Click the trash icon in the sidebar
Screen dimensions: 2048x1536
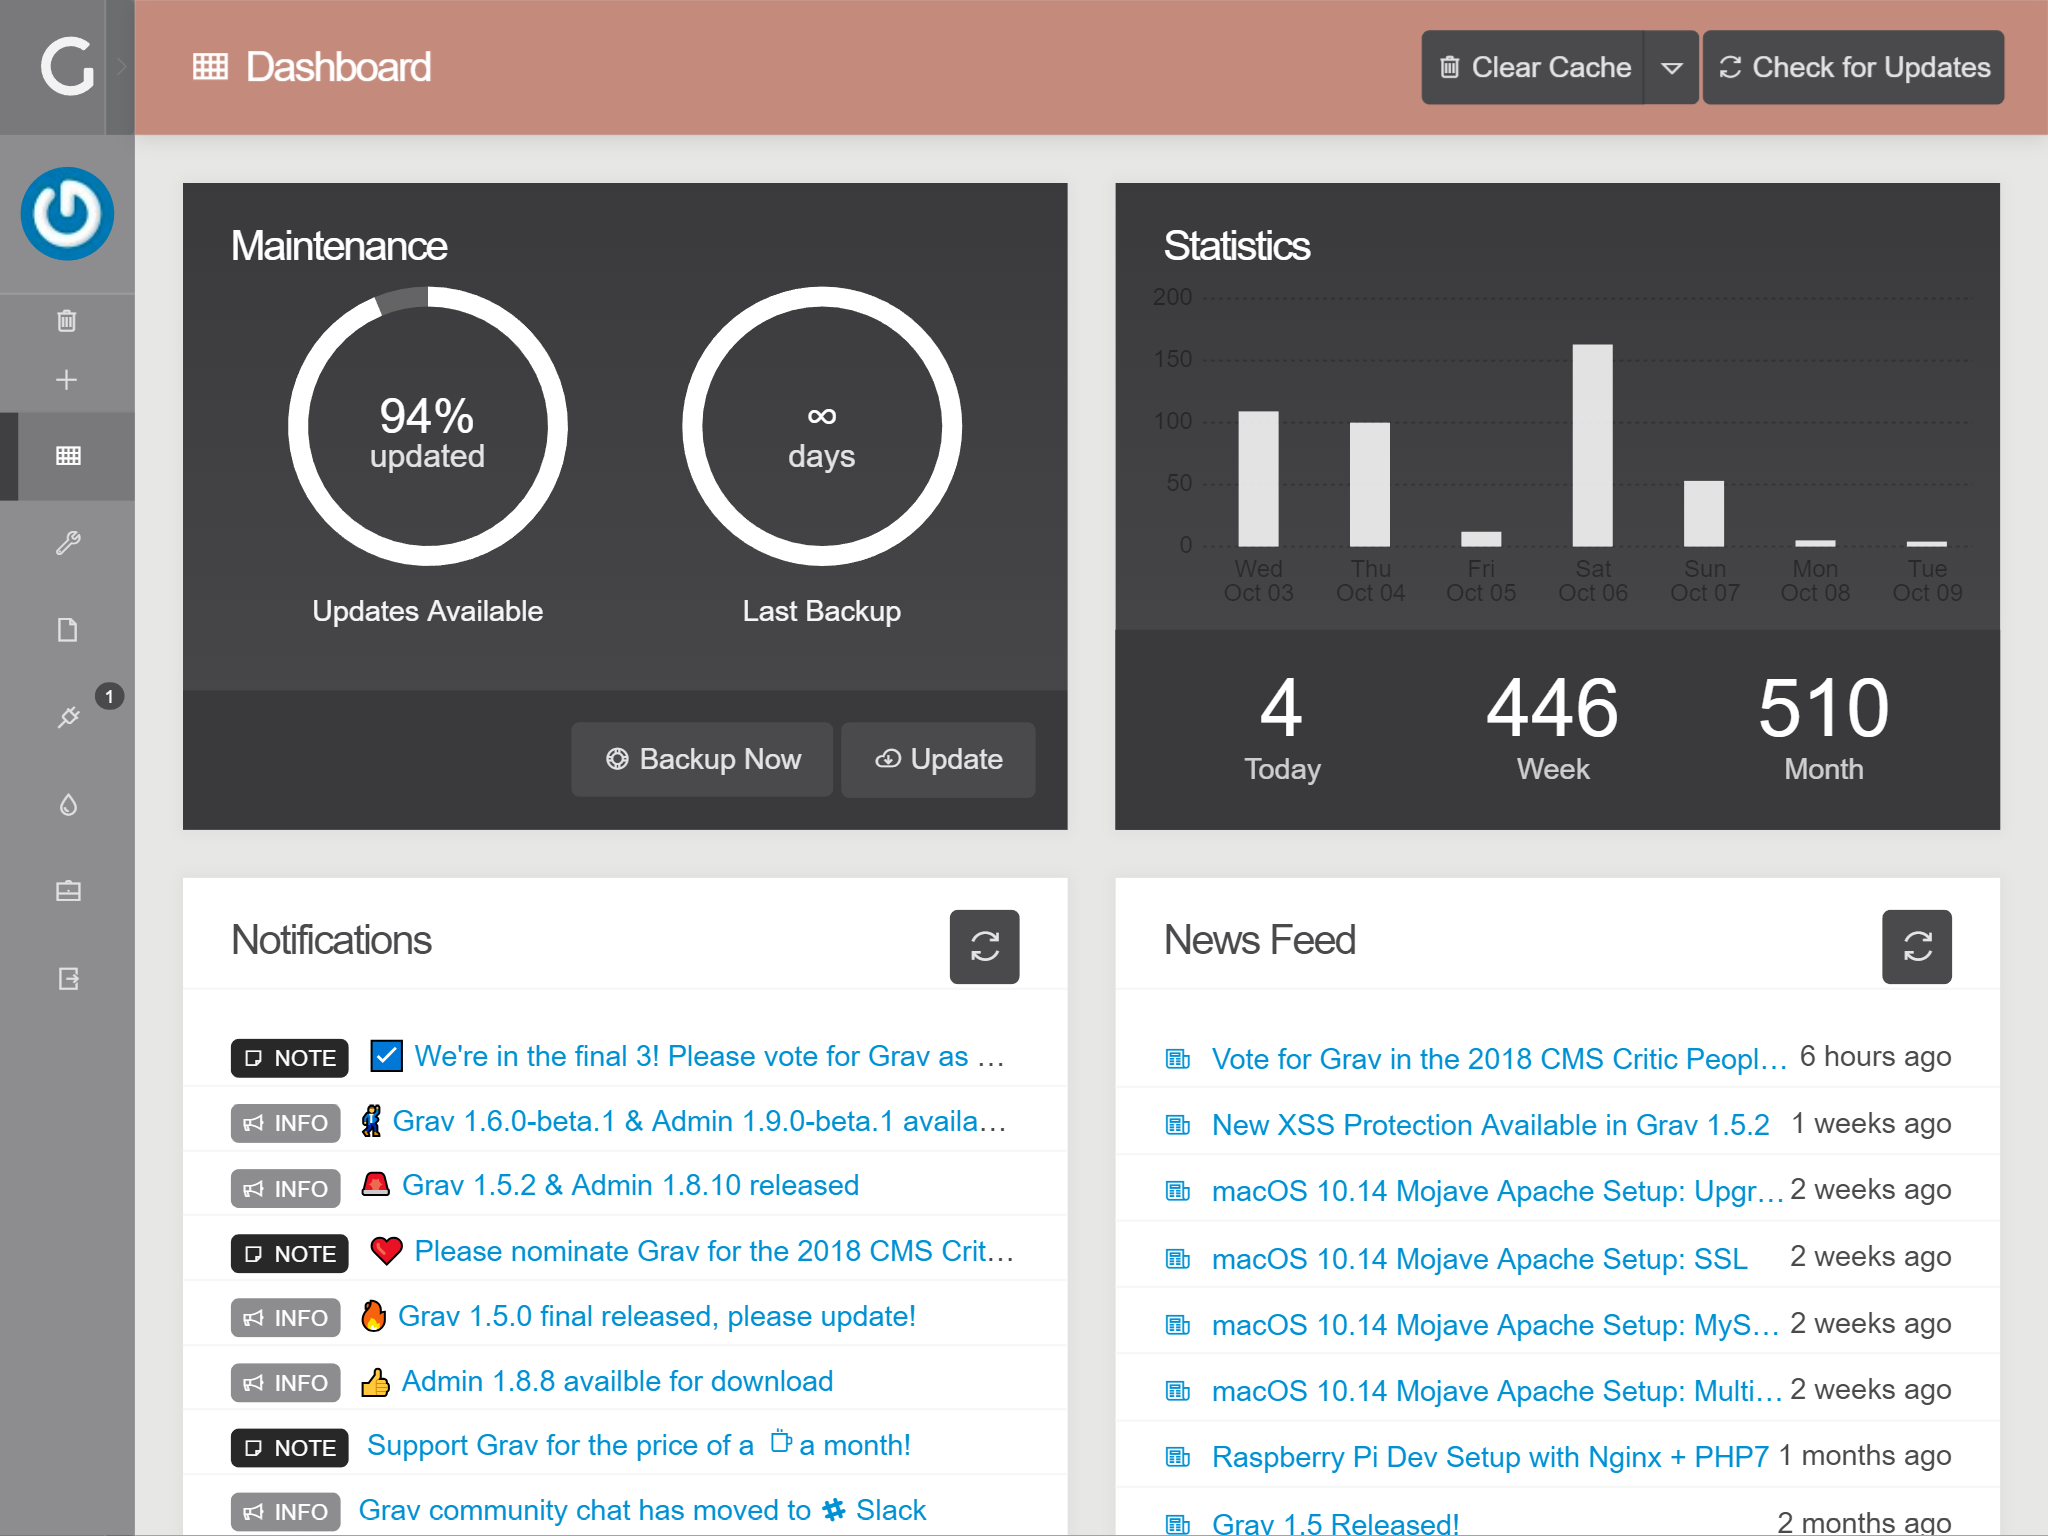pyautogui.click(x=67, y=321)
